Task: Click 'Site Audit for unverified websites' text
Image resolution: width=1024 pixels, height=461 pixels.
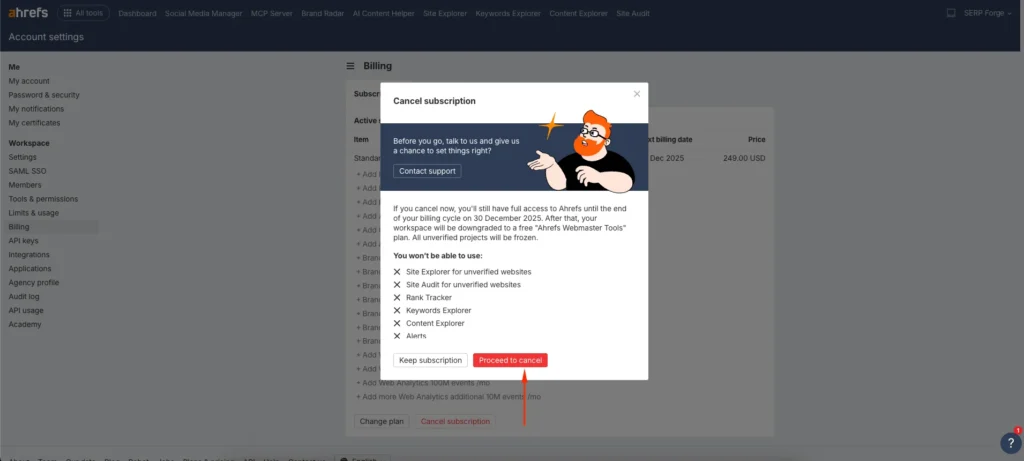Action: point(463,285)
